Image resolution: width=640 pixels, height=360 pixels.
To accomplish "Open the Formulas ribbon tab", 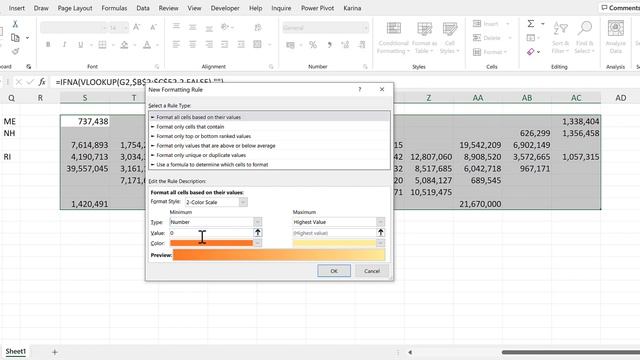I will tap(114, 8).
